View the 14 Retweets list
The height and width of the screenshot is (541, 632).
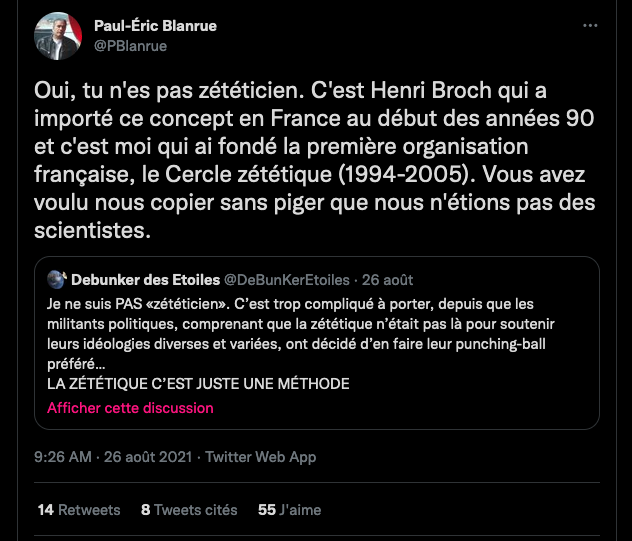click(78, 509)
